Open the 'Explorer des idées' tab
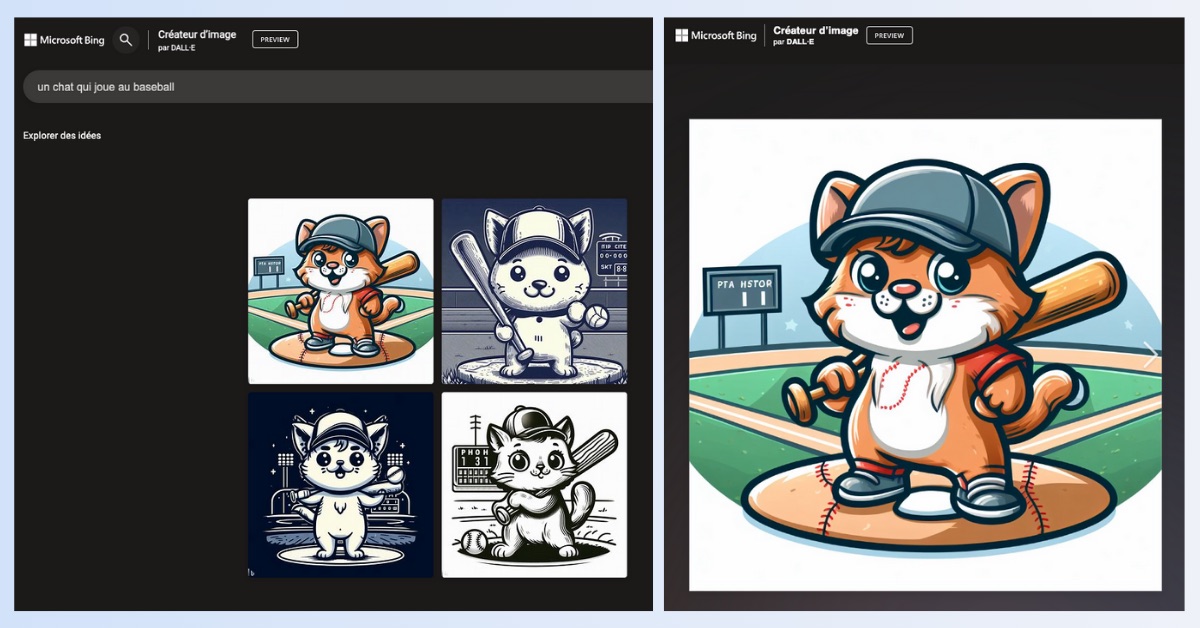 [x=62, y=136]
